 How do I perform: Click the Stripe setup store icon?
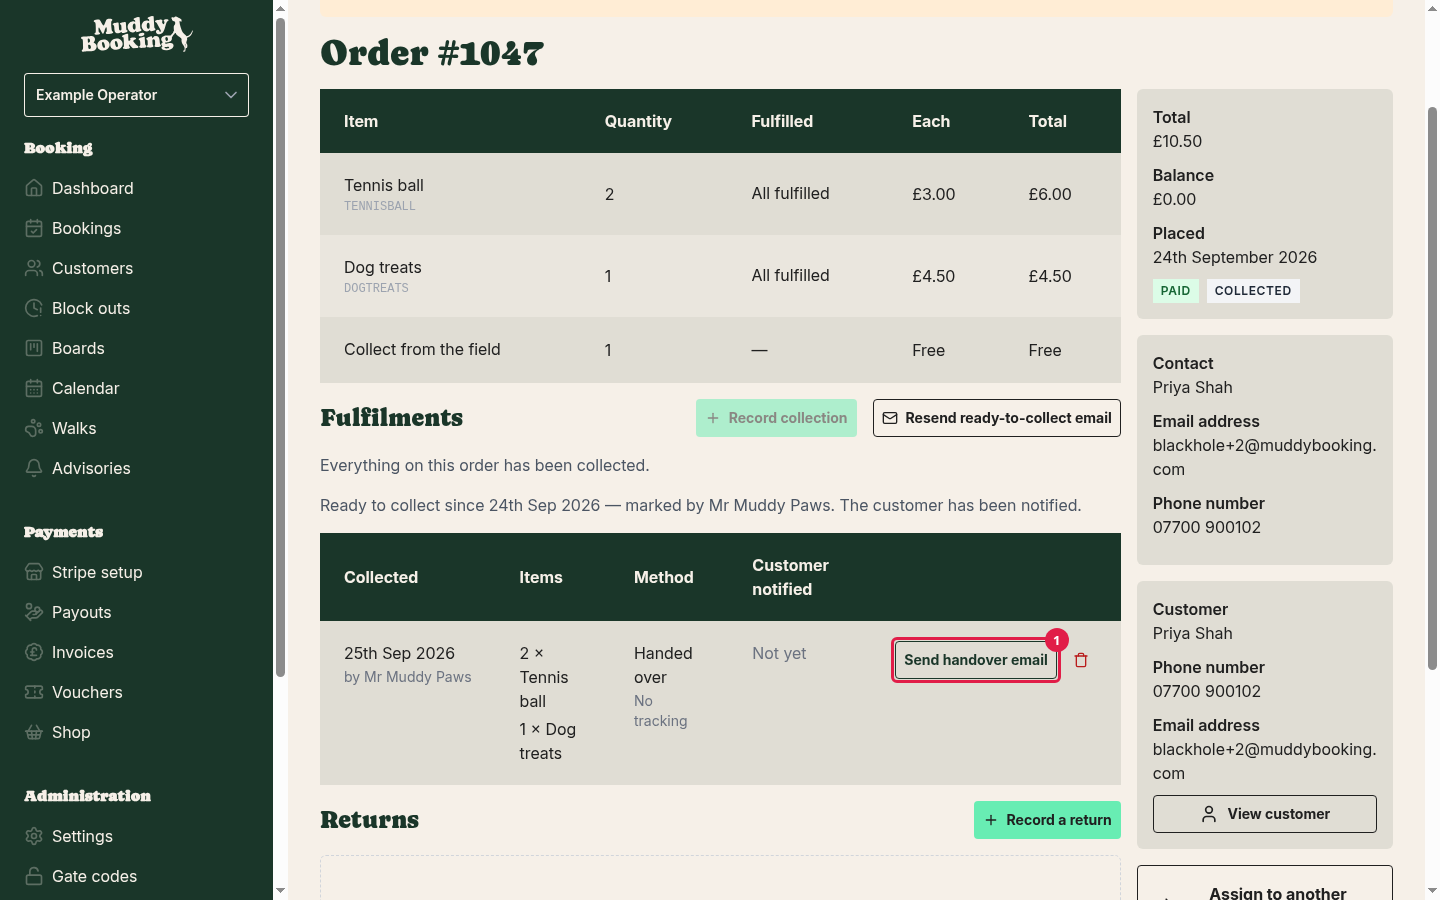(x=34, y=572)
